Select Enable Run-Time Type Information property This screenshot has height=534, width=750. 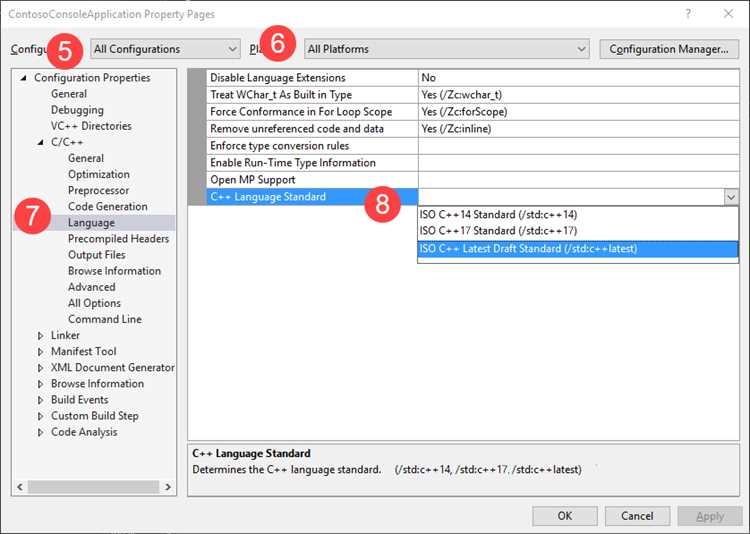(x=312, y=163)
